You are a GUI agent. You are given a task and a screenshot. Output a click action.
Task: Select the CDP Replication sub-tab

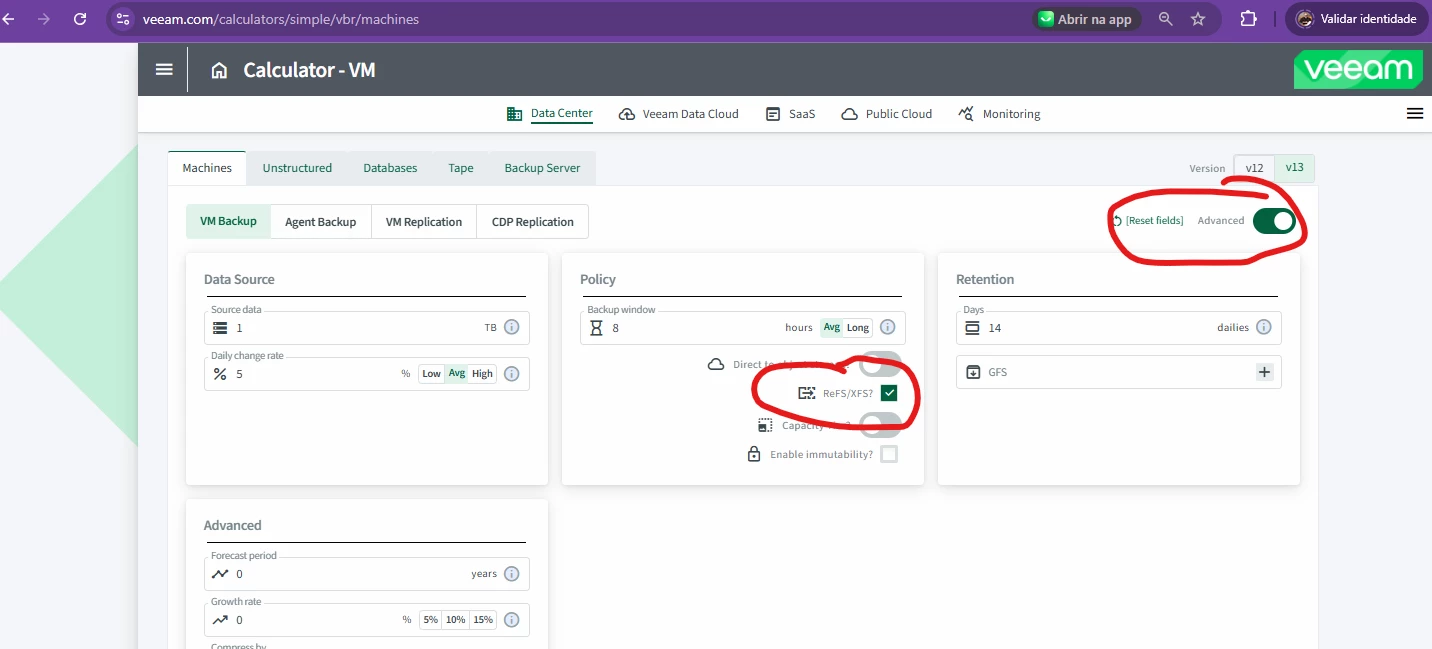[533, 222]
